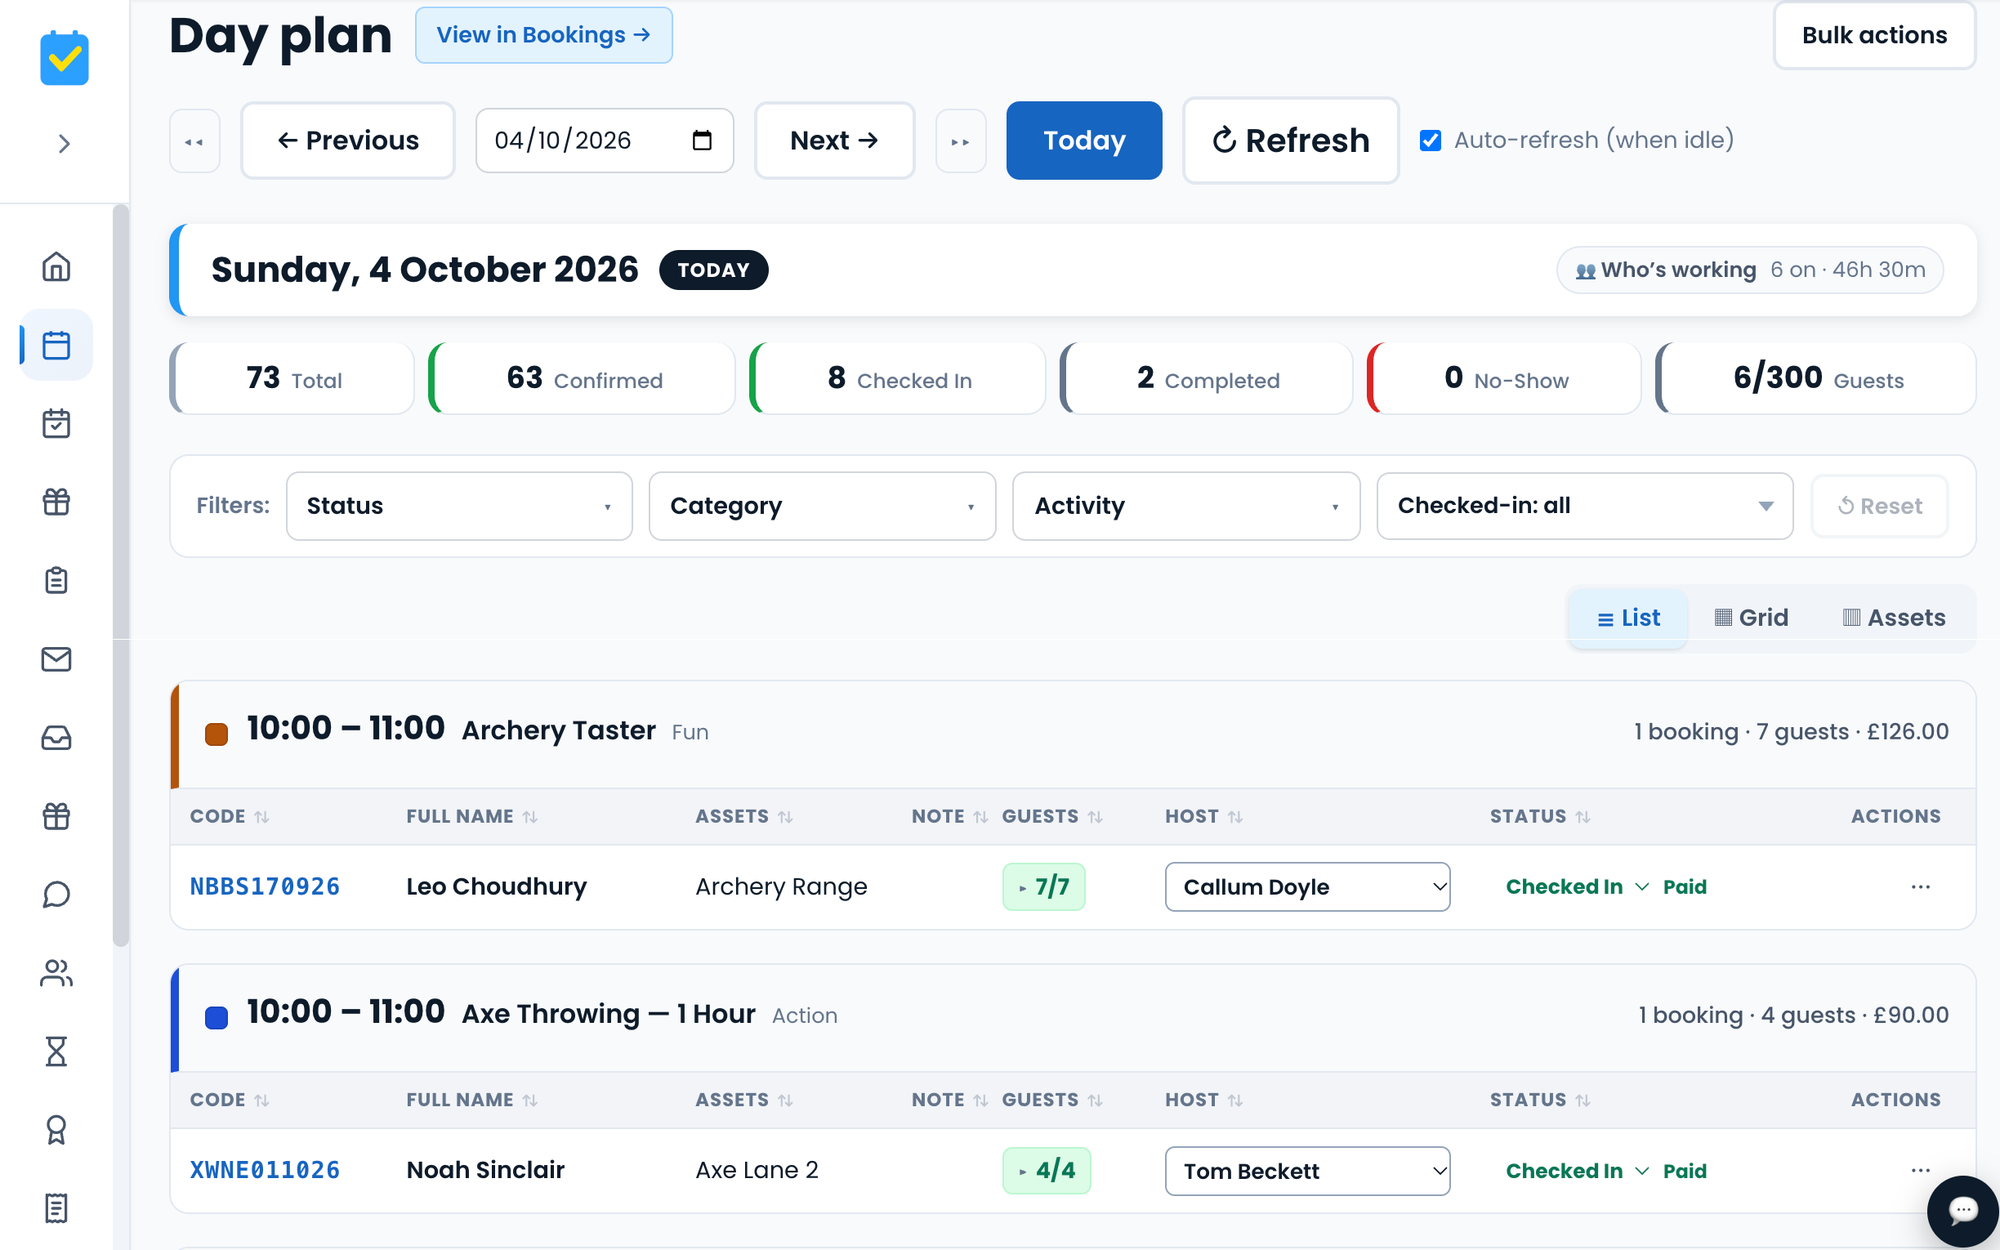Expand the sidebar with the chevron arrow

pos(64,144)
